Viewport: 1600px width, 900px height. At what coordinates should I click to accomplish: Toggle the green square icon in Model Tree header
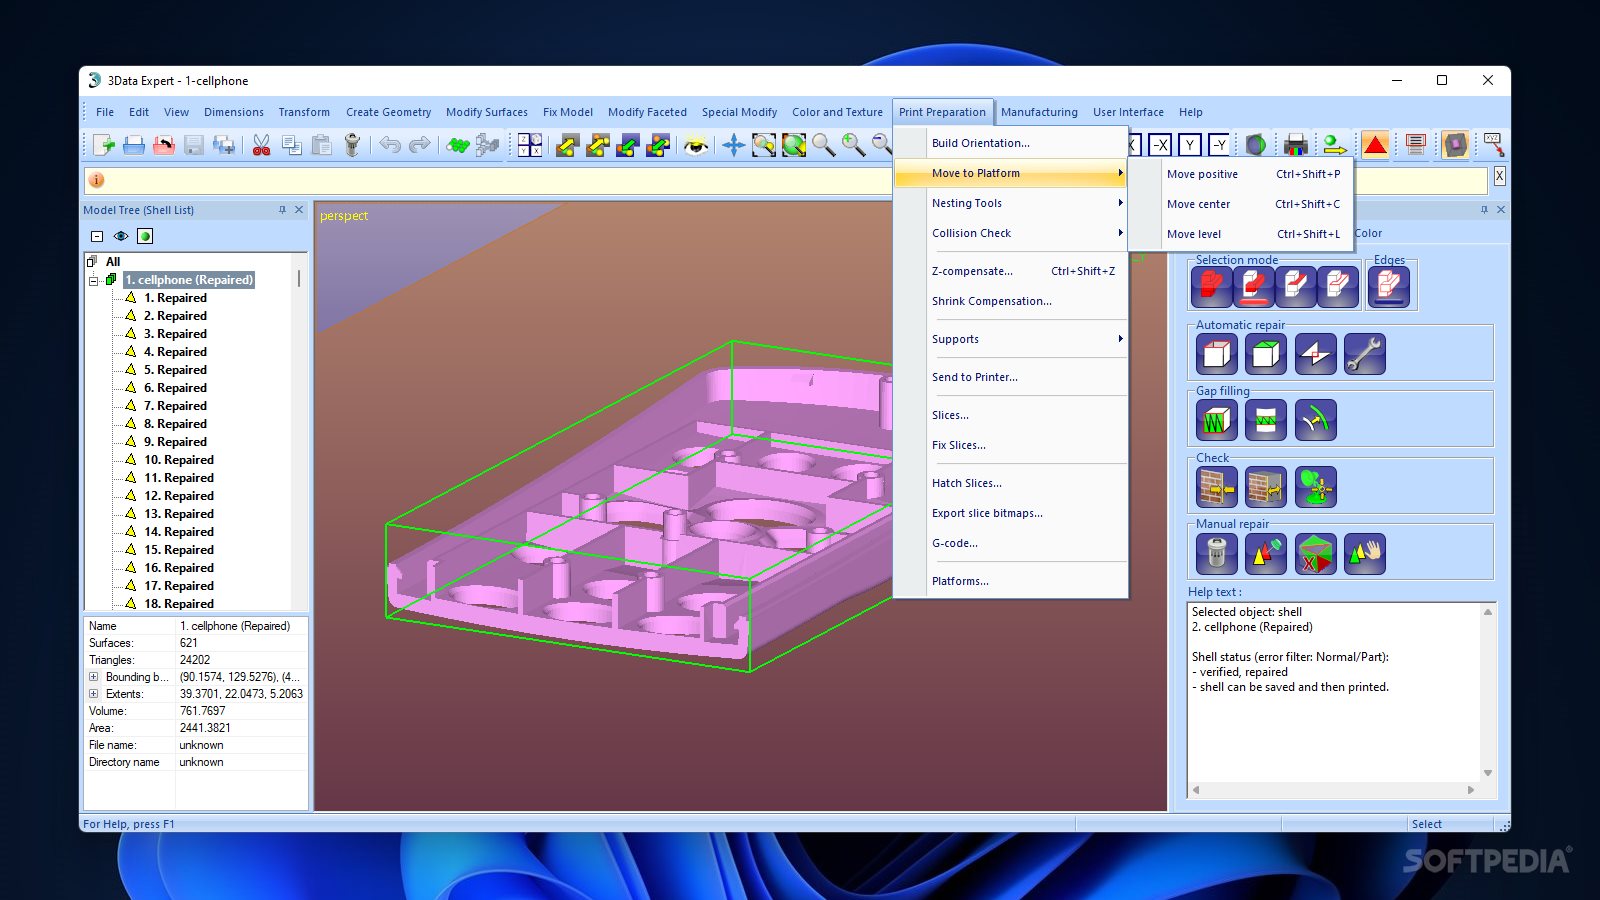point(145,236)
